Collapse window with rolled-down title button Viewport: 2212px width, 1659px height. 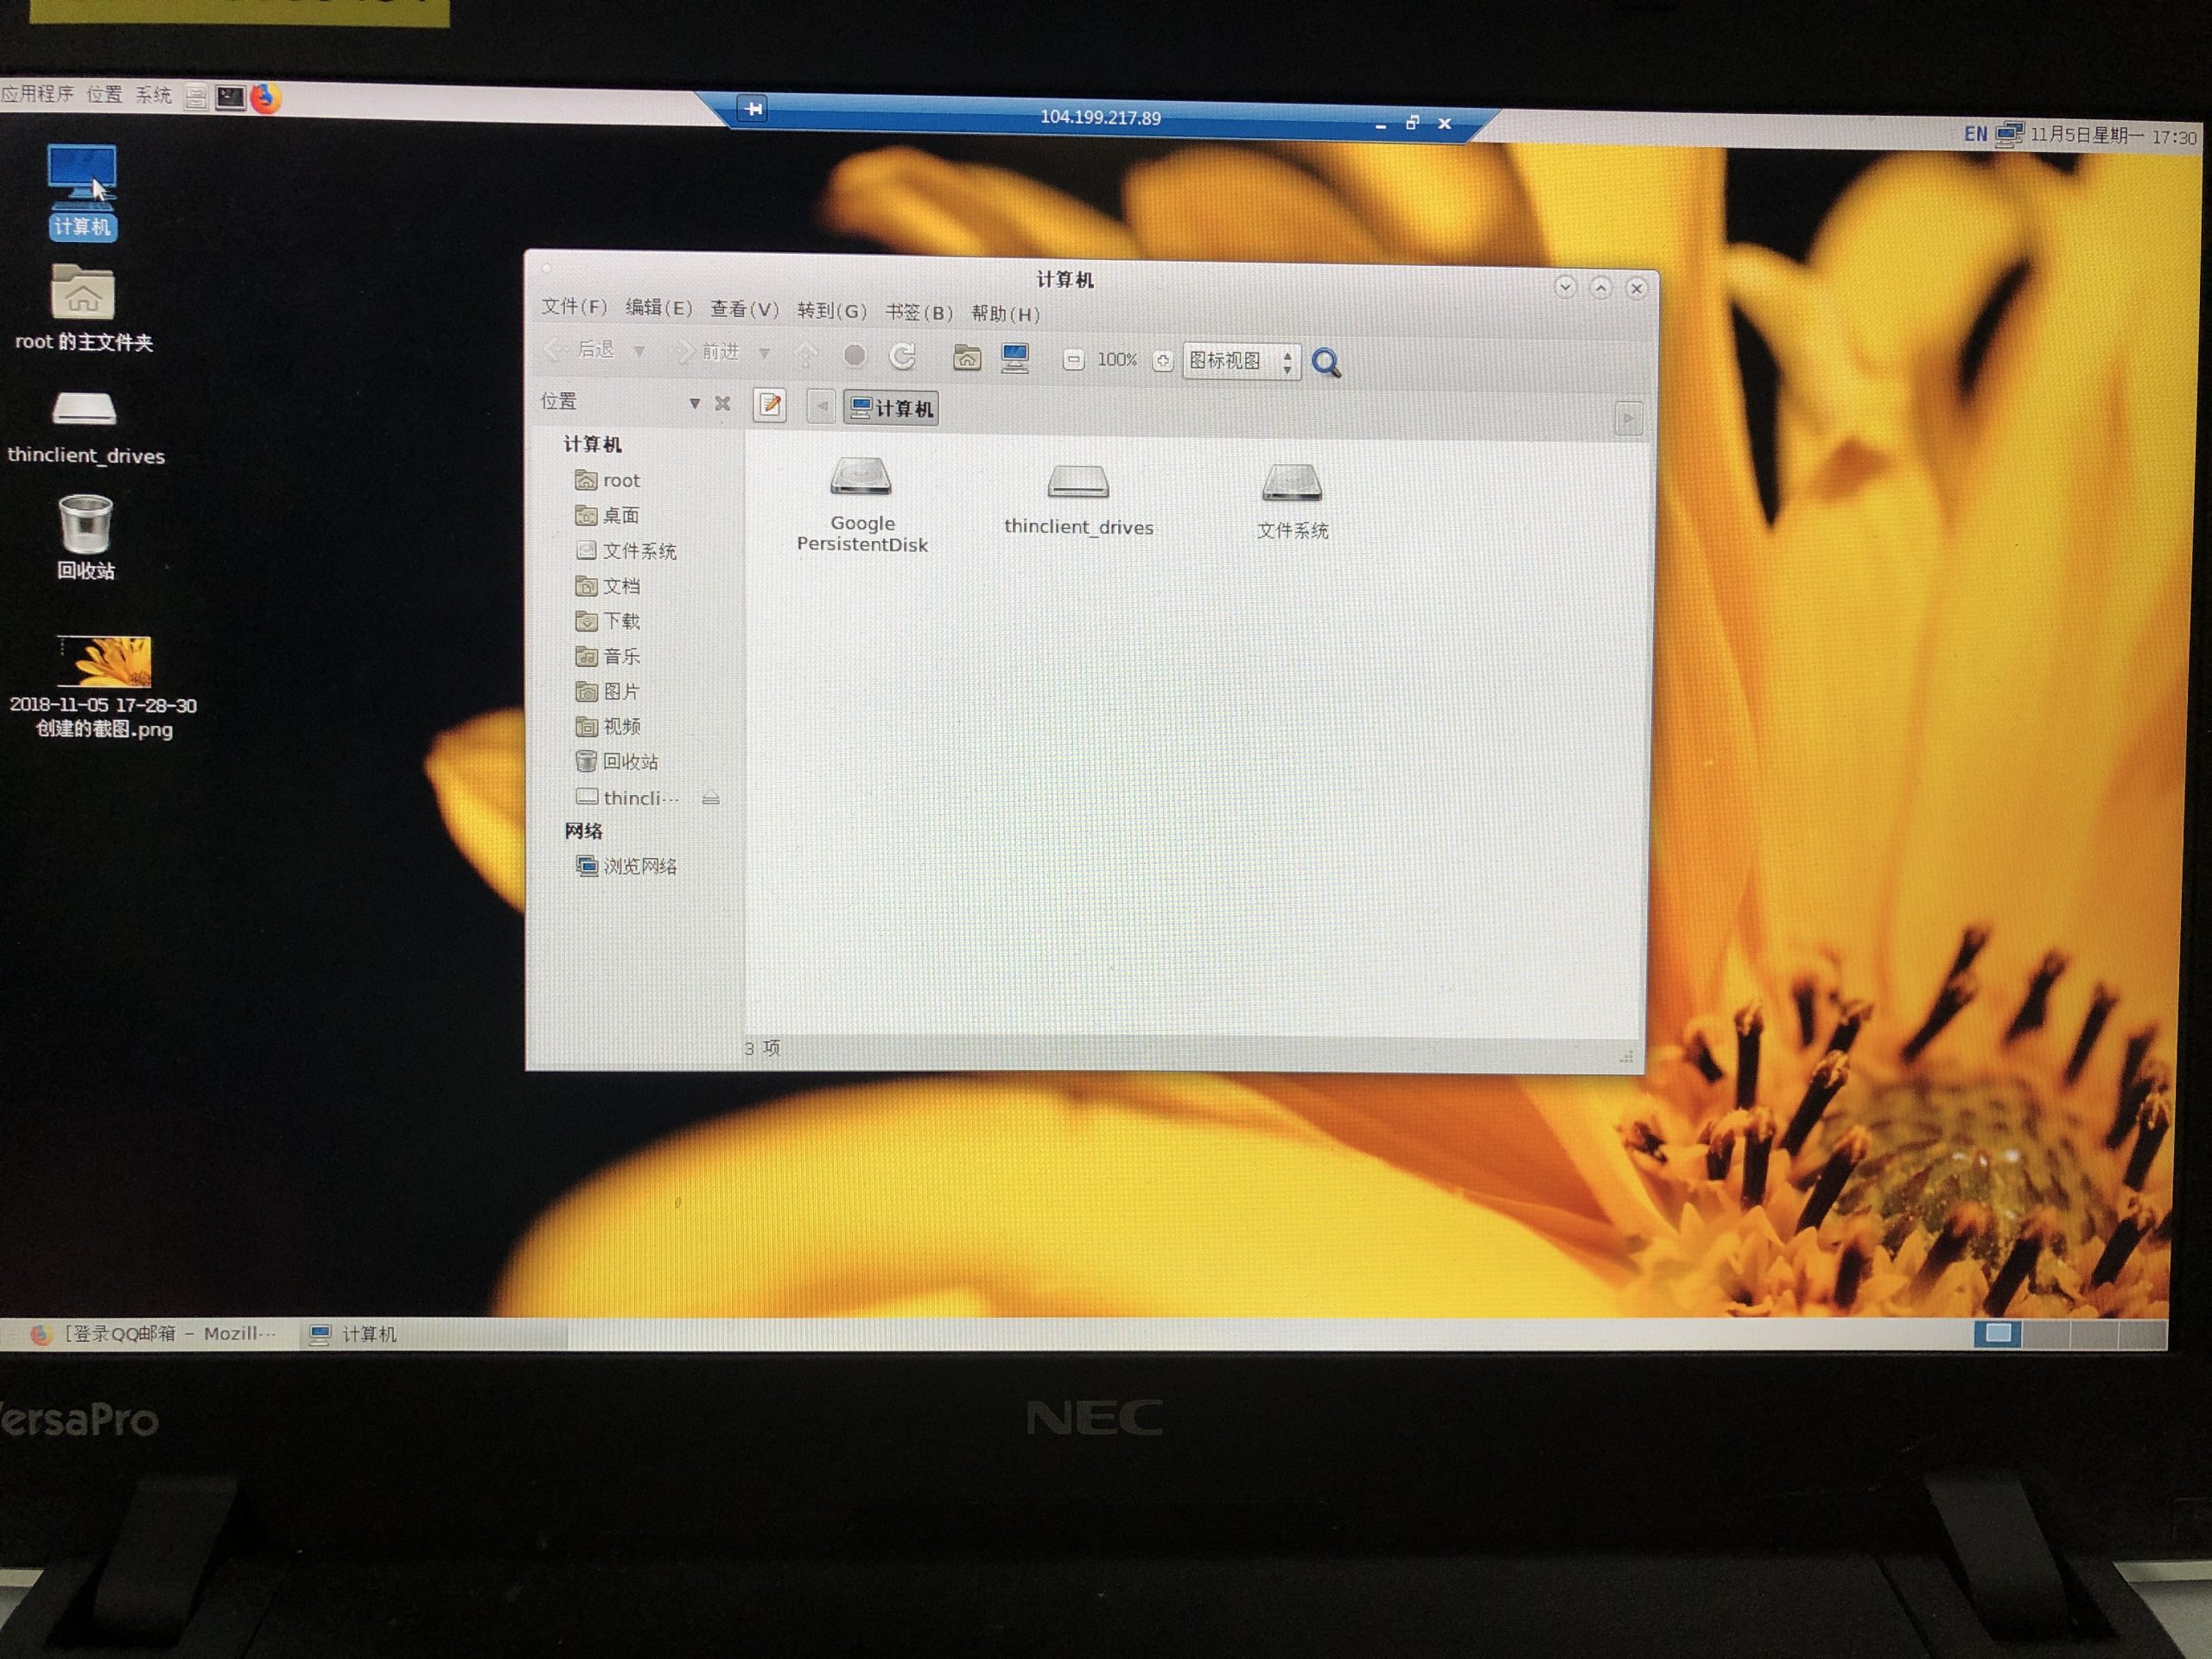1565,287
